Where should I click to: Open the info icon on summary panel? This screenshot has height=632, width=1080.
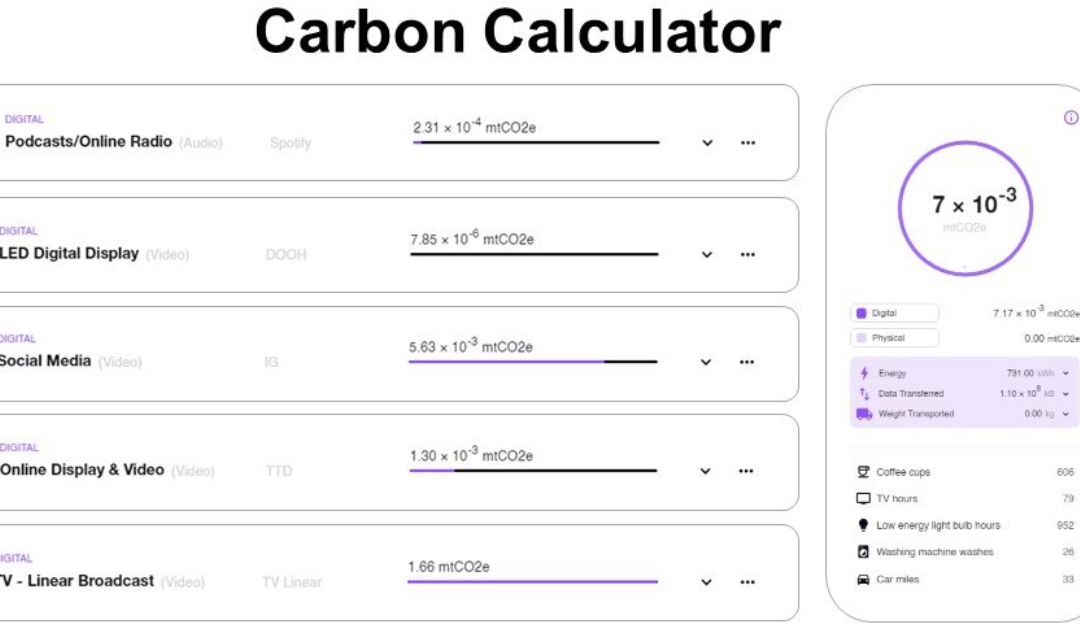[x=1071, y=118]
